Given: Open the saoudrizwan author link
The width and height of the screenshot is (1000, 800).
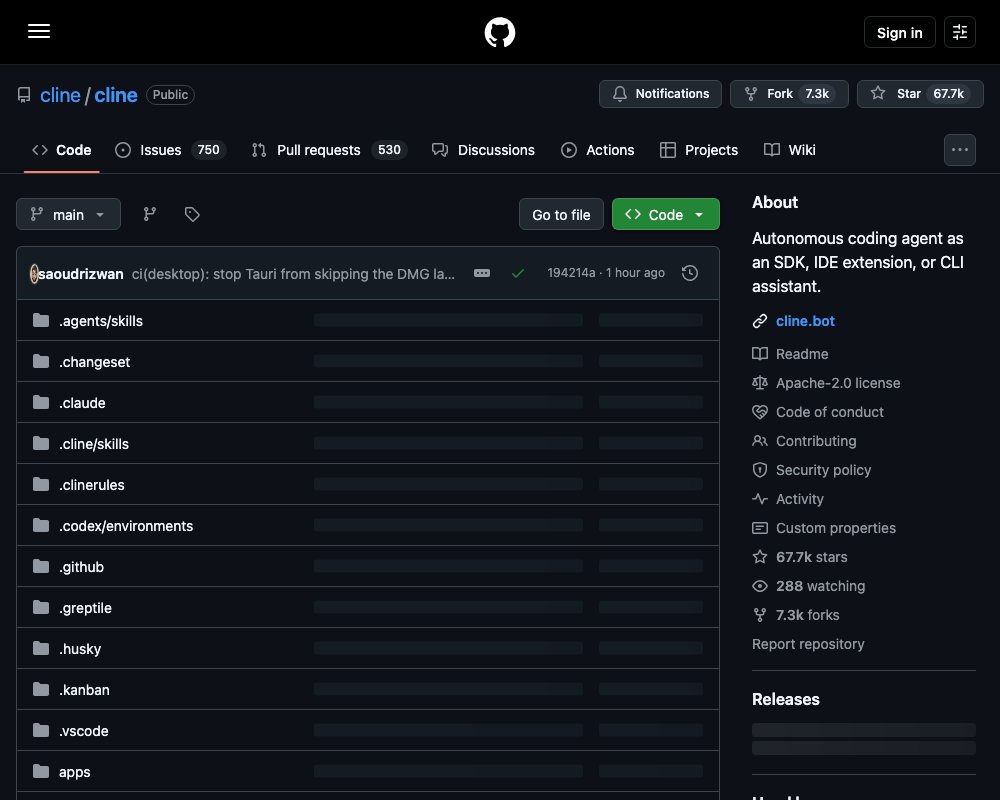Looking at the screenshot, I should 81,274.
